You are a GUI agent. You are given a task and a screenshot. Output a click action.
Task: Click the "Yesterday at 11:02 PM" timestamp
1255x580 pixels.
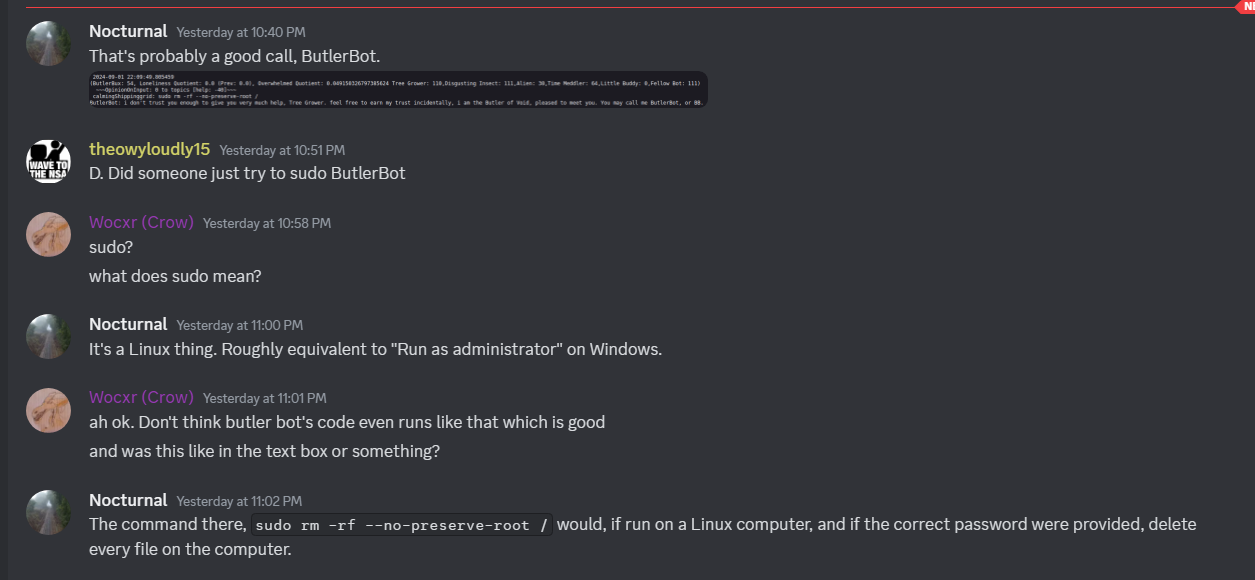coord(239,501)
